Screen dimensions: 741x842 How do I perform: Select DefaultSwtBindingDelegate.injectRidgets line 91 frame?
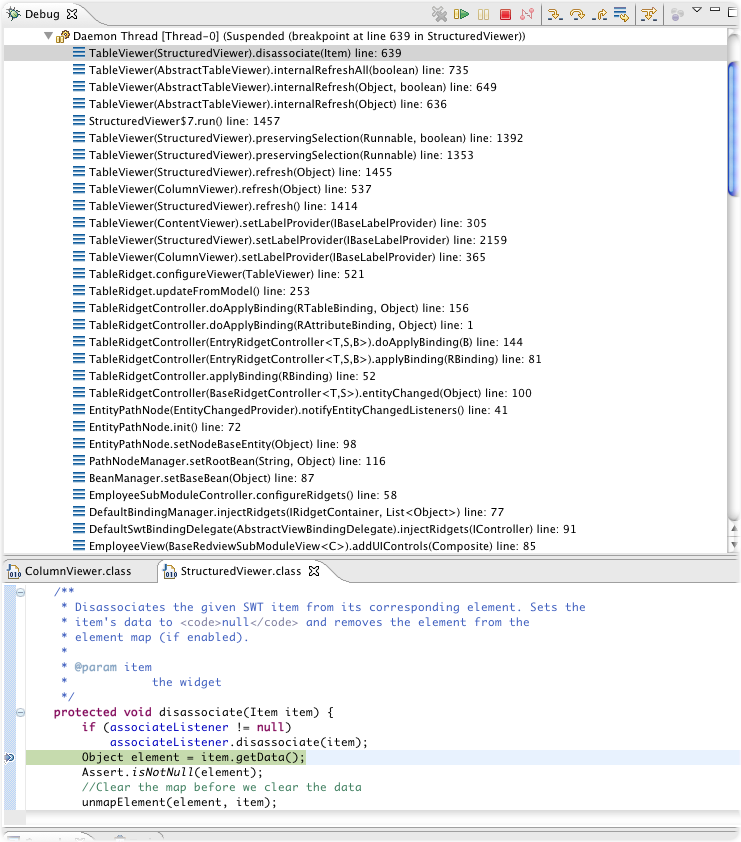332,529
